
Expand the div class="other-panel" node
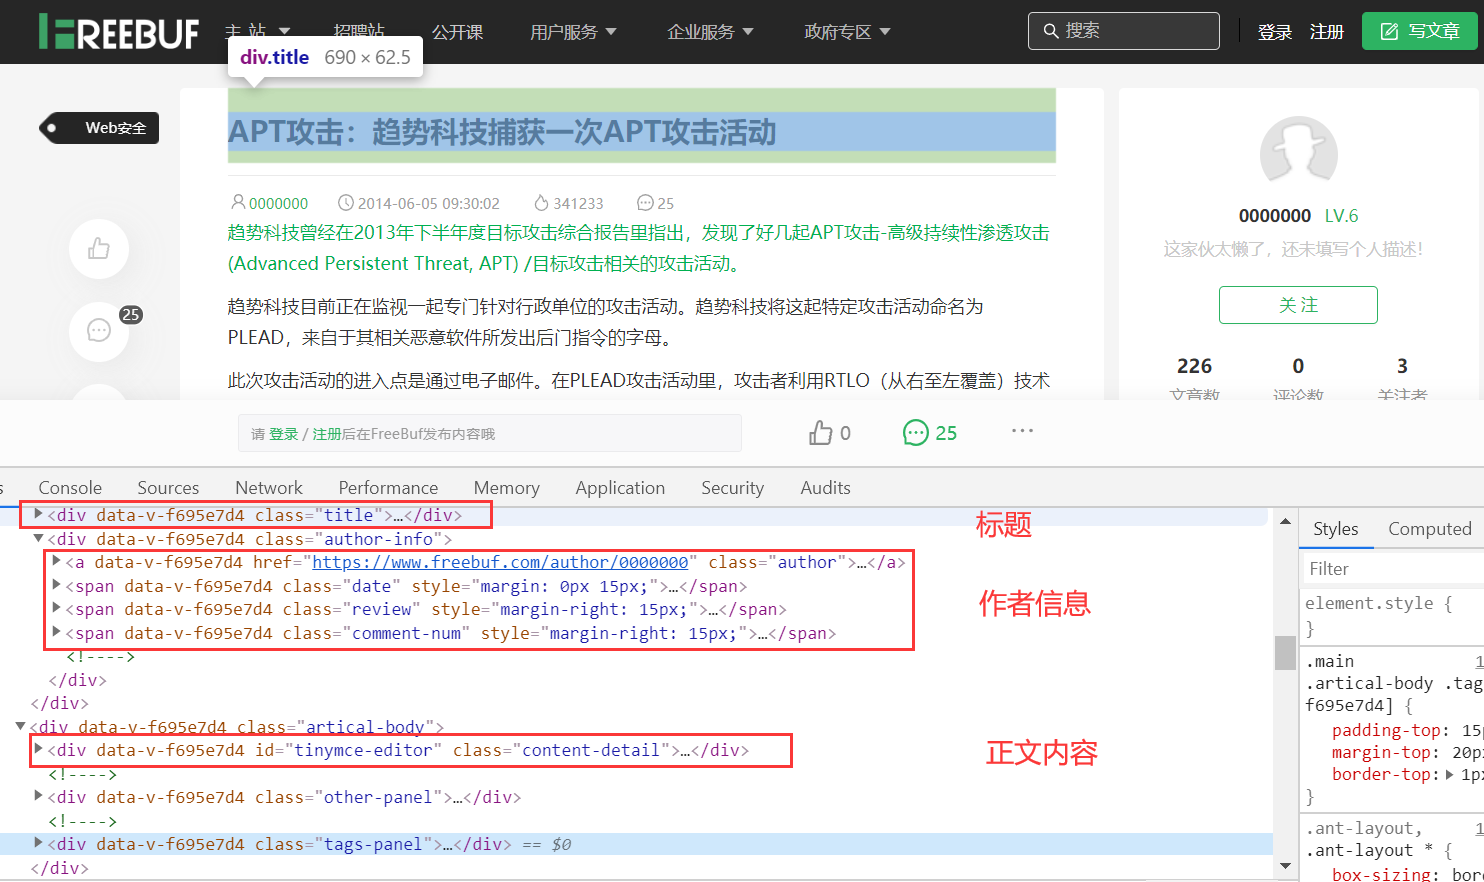[38, 796]
